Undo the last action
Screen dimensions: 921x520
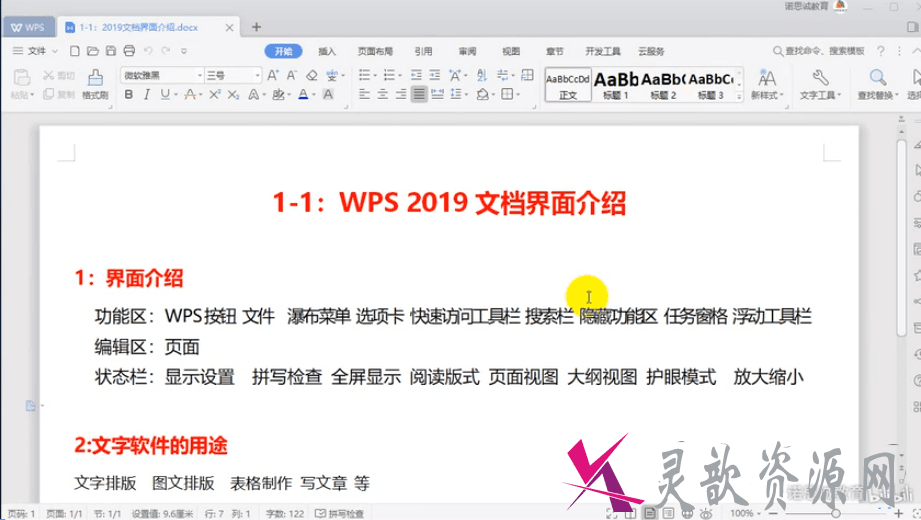point(148,51)
